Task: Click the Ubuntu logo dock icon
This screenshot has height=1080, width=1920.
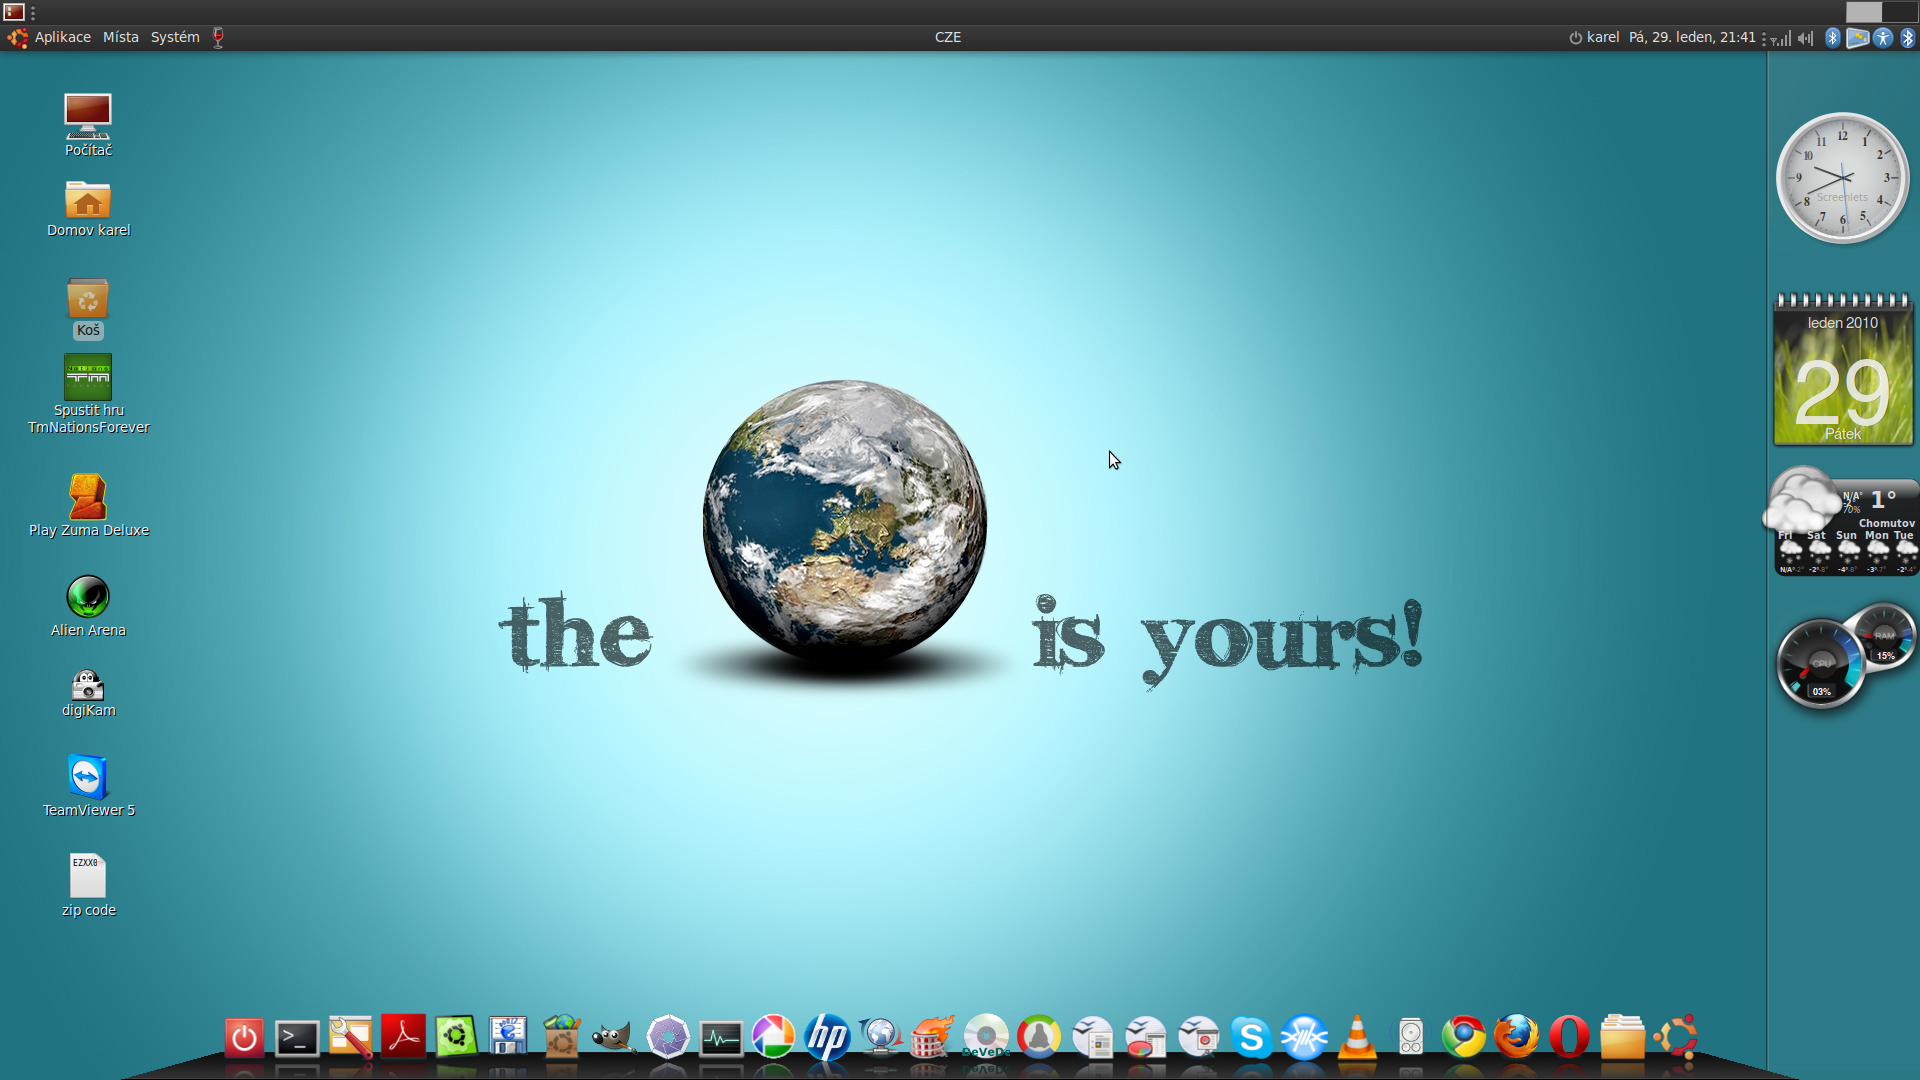Action: click(x=1675, y=1036)
